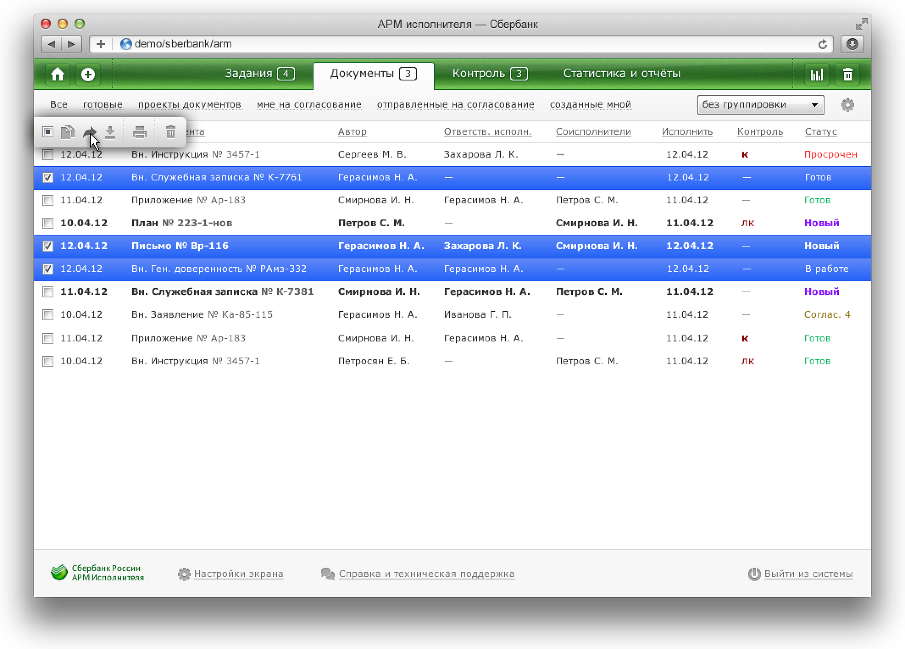Filter by 'мне на согласование' link
The width and height of the screenshot is (905, 649).
pyautogui.click(x=309, y=105)
